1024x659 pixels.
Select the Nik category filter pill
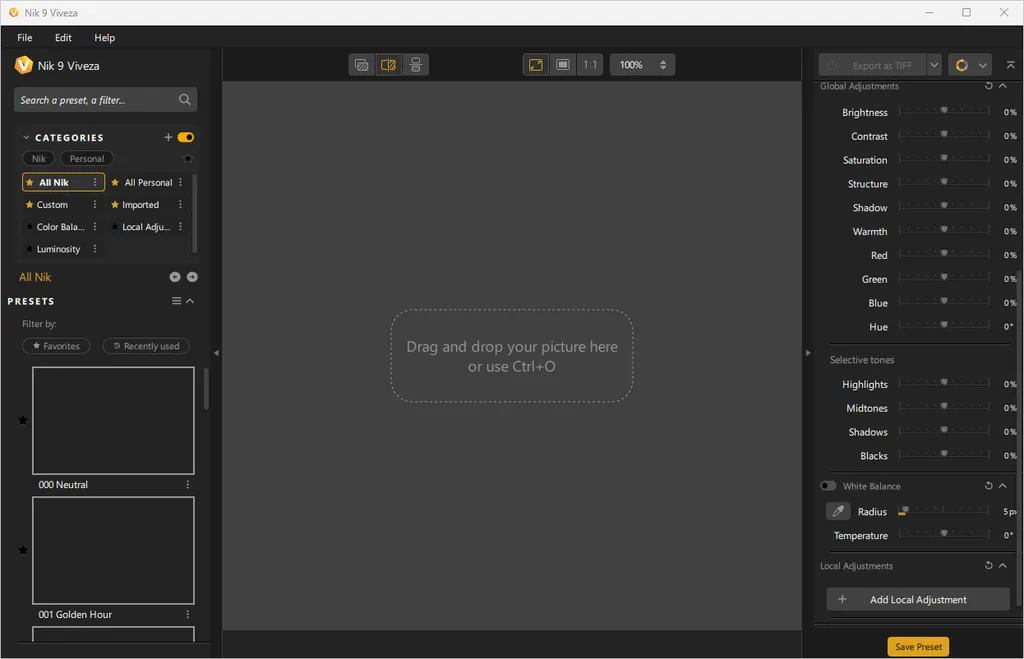[x=39, y=159]
